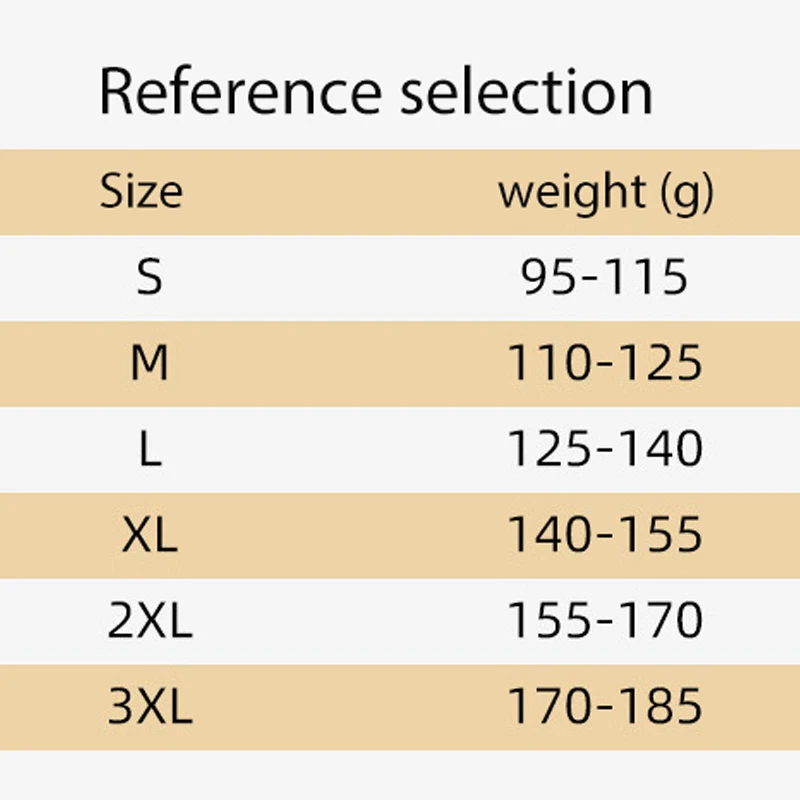This screenshot has width=800, height=800.
Task: Click the number 170 in 3XL row
Action: (x=547, y=708)
